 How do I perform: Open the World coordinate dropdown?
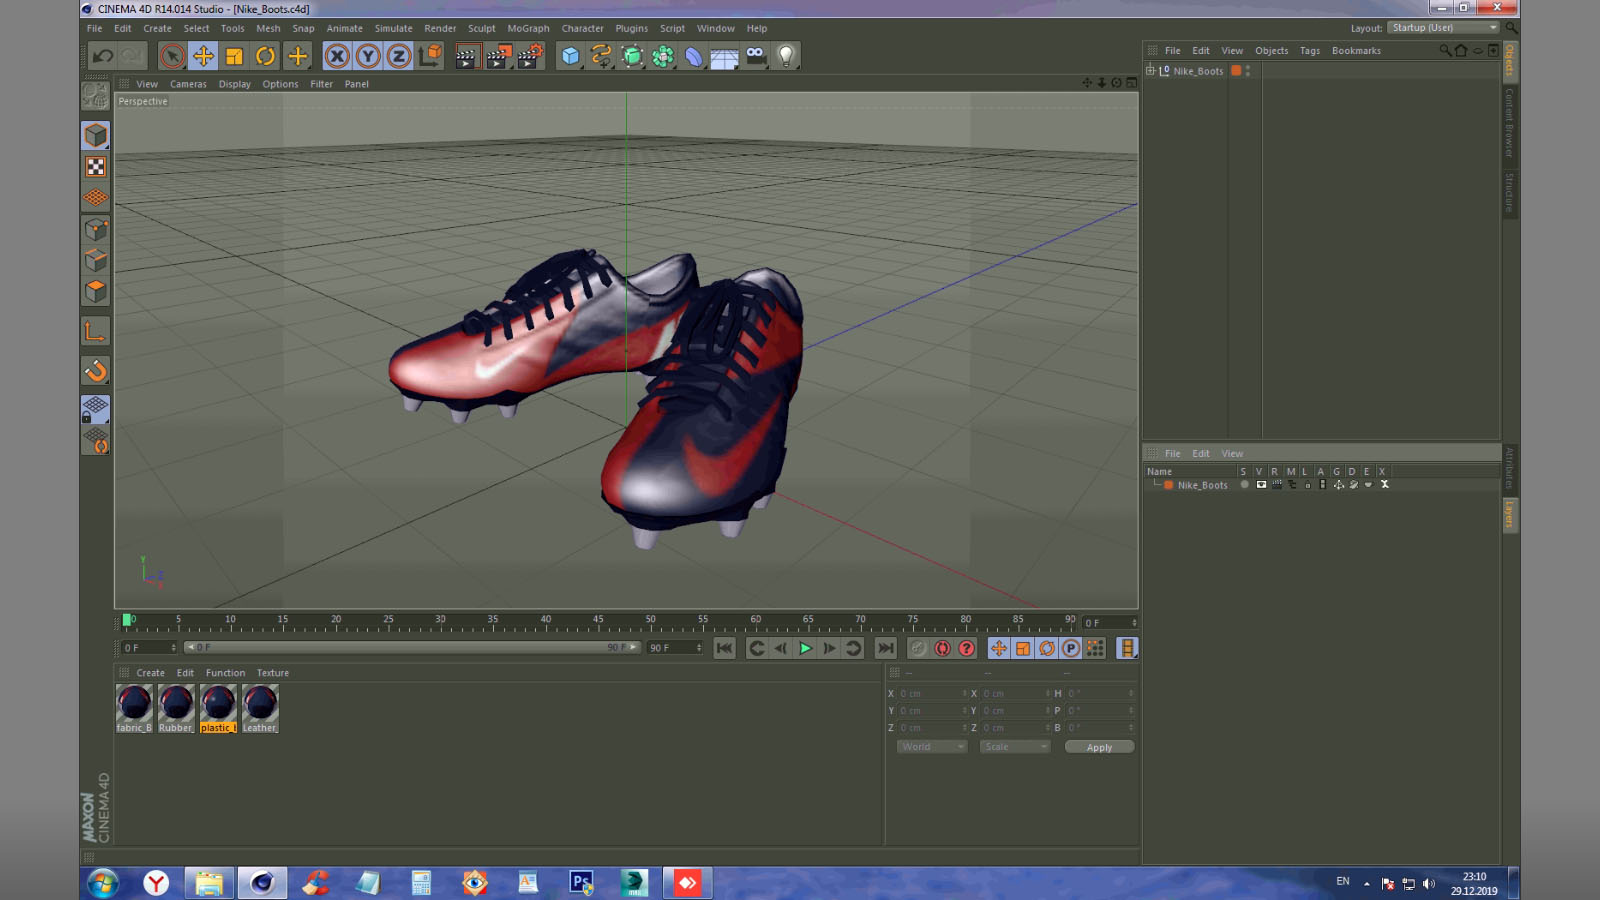pos(932,747)
